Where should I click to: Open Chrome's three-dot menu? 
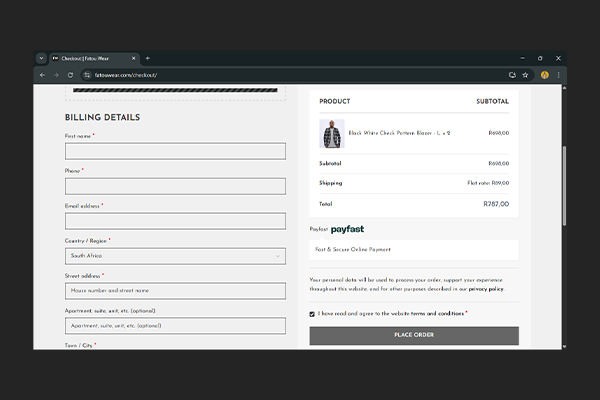click(558, 75)
